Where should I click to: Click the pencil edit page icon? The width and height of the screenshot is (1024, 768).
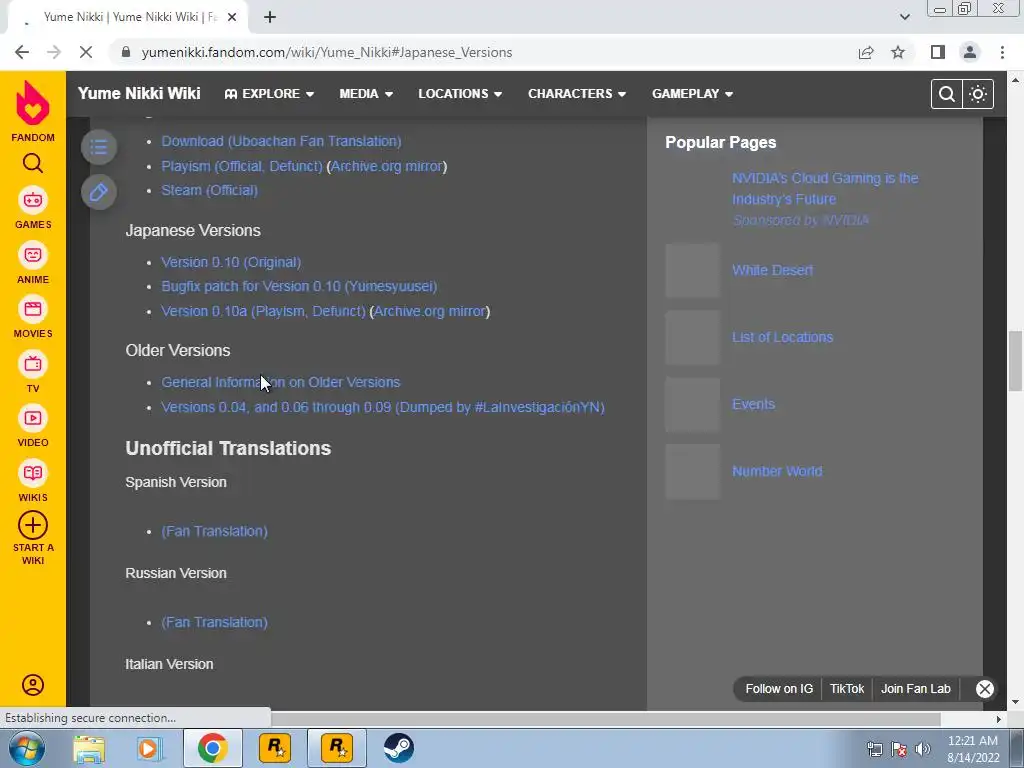pyautogui.click(x=99, y=192)
